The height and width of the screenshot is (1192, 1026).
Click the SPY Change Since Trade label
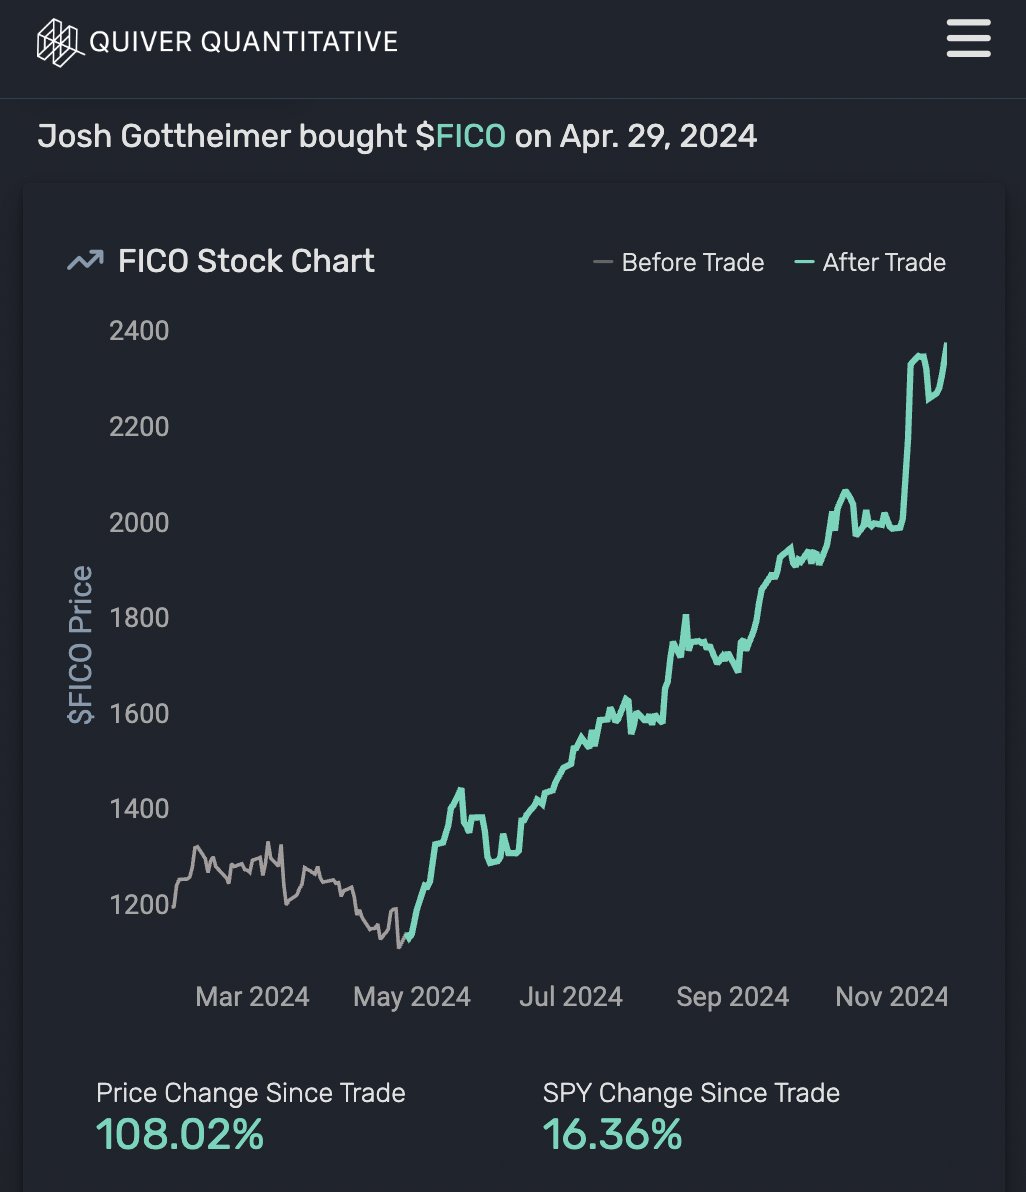[691, 1093]
